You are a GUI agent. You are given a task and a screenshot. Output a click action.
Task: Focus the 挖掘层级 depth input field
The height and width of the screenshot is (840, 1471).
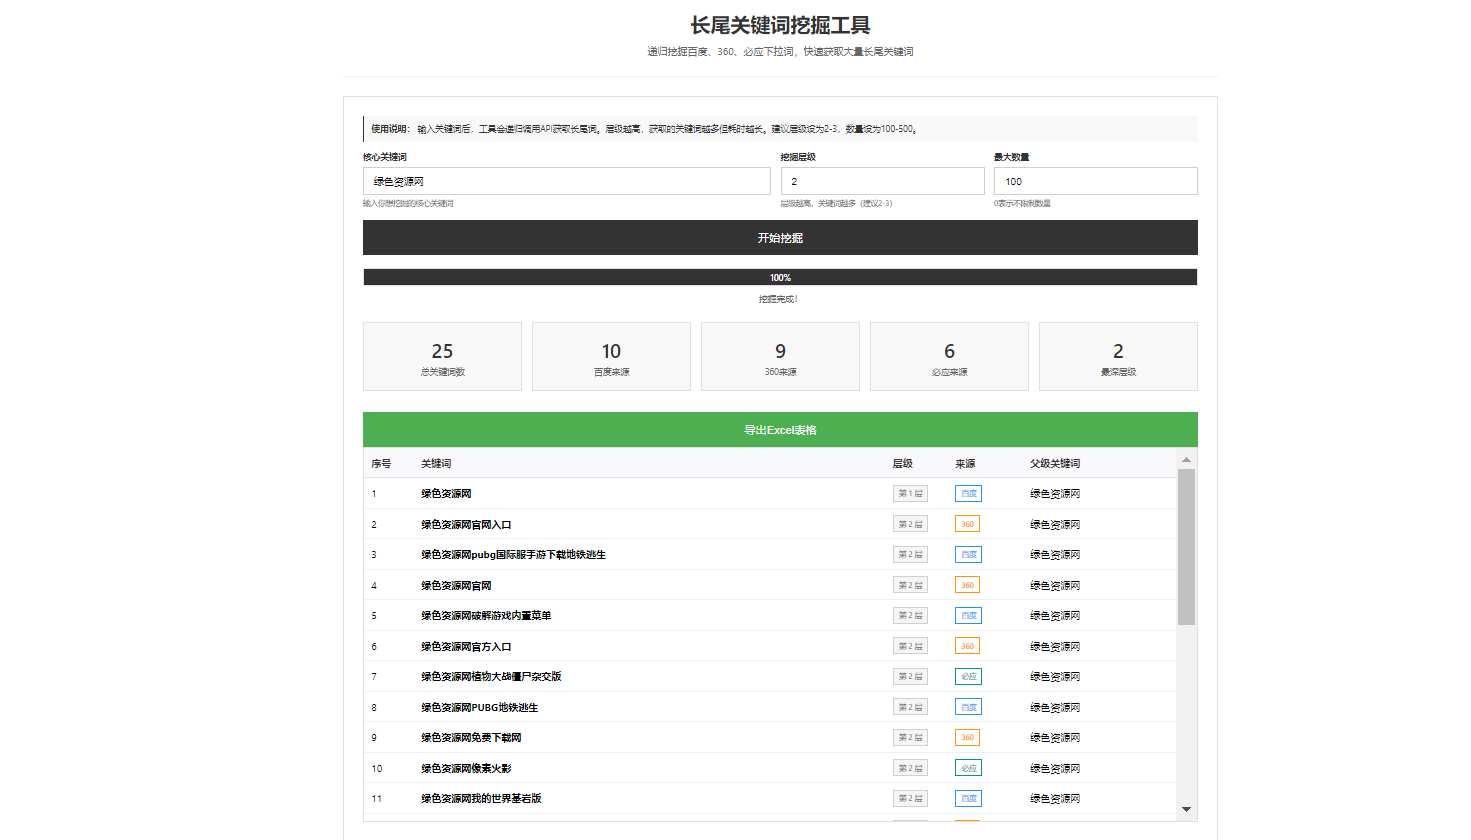click(x=882, y=181)
